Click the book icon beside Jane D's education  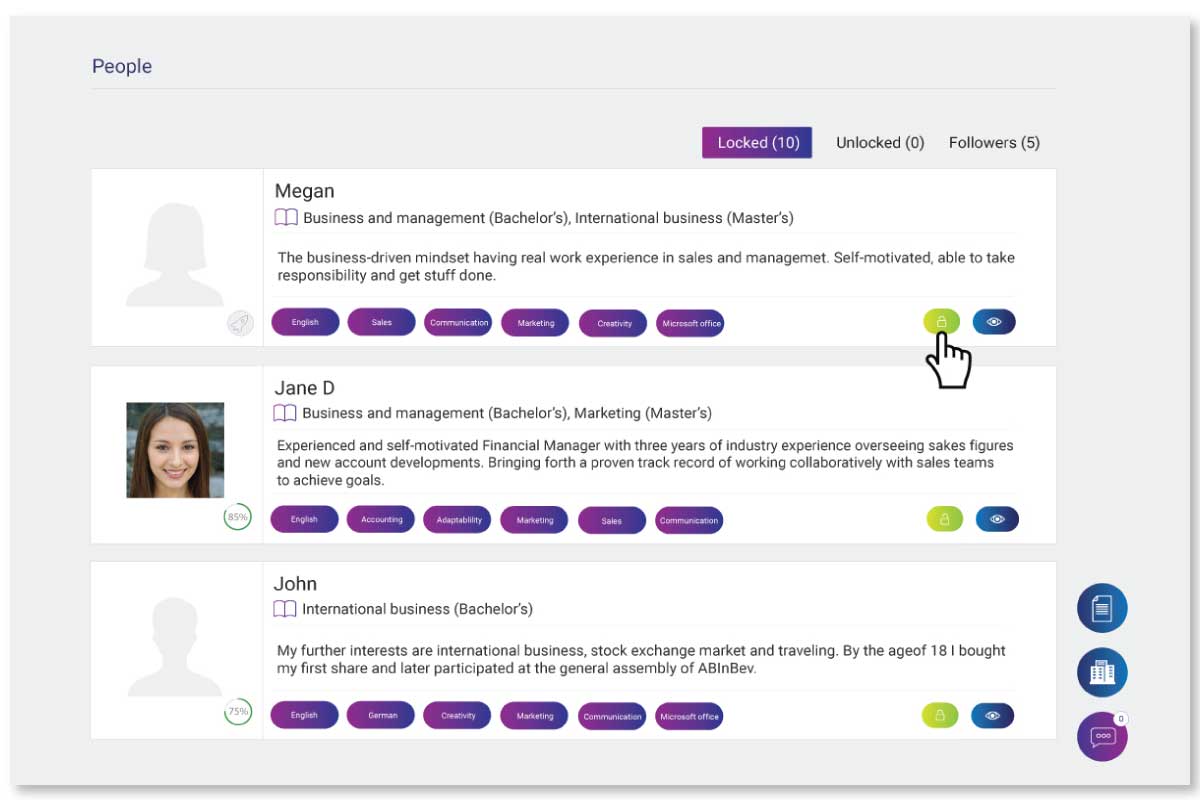point(285,413)
